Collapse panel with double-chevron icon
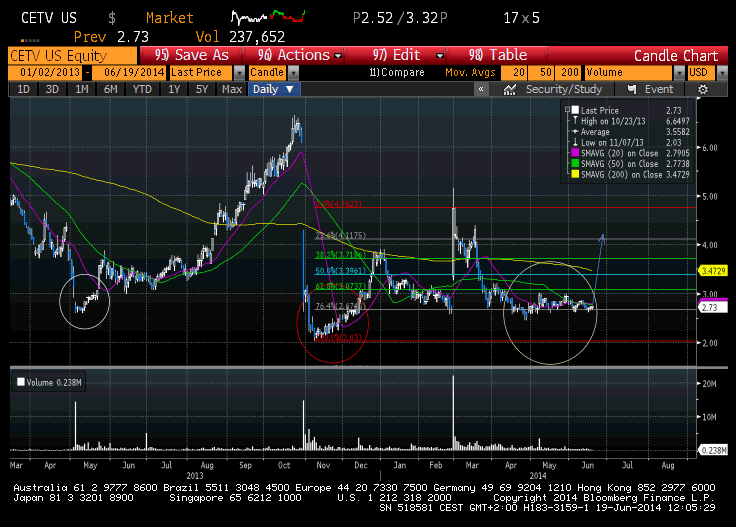The height and width of the screenshot is (527, 736). 481,89
